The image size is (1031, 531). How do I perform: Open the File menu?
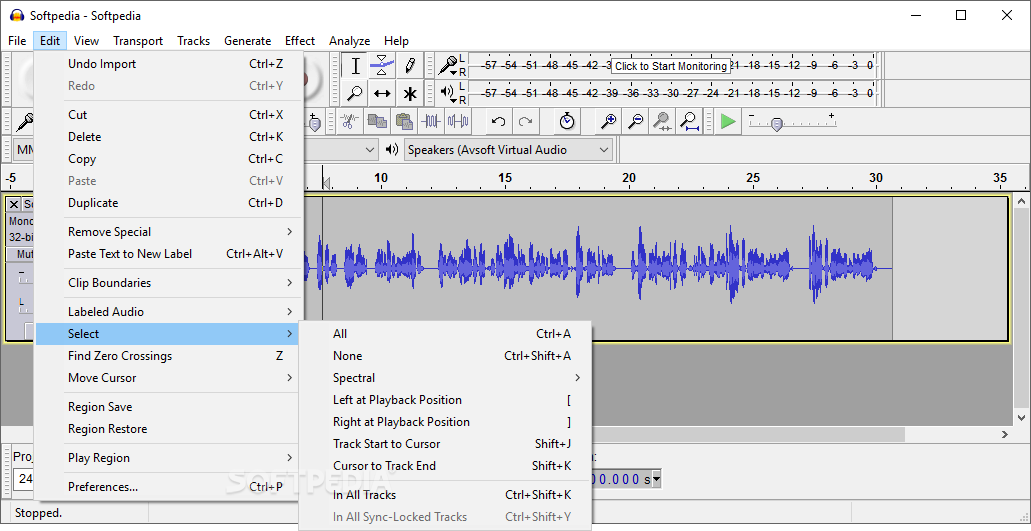point(17,41)
